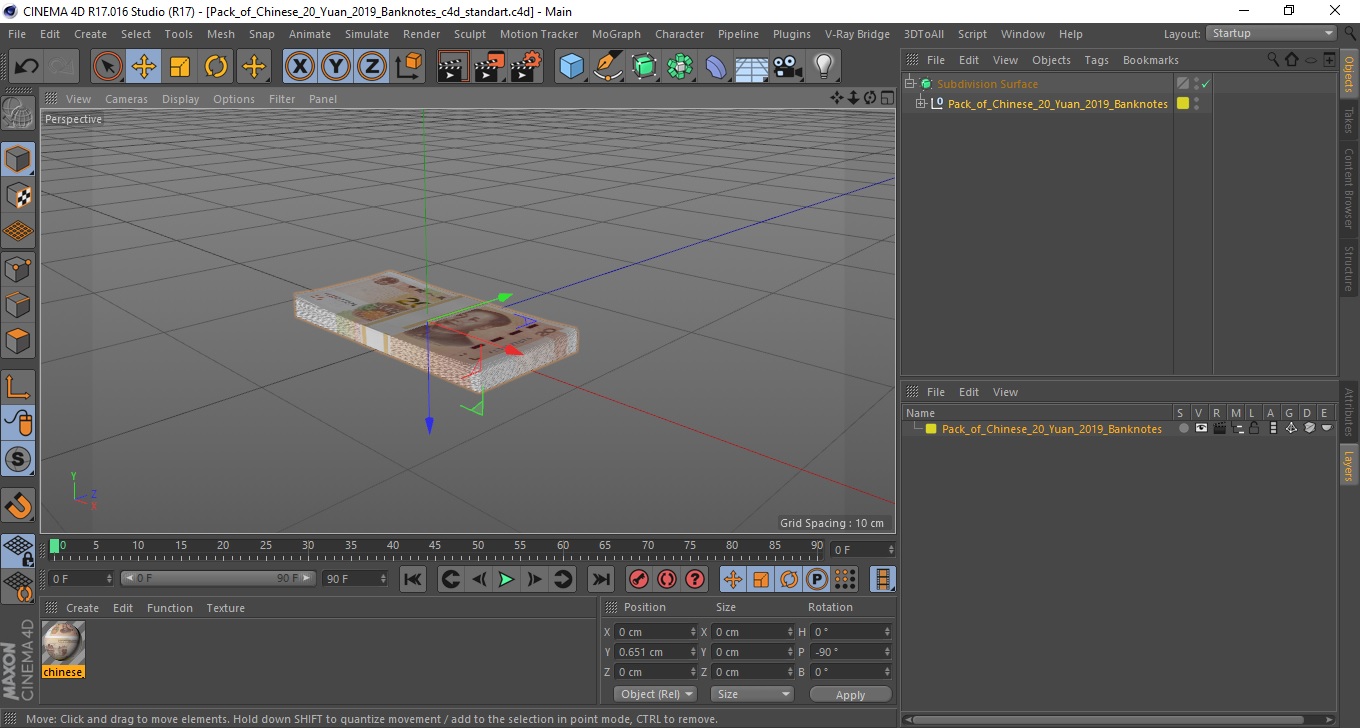Collapse the Subdivision Surface object
Screen dimensions: 1360x728
(909, 84)
